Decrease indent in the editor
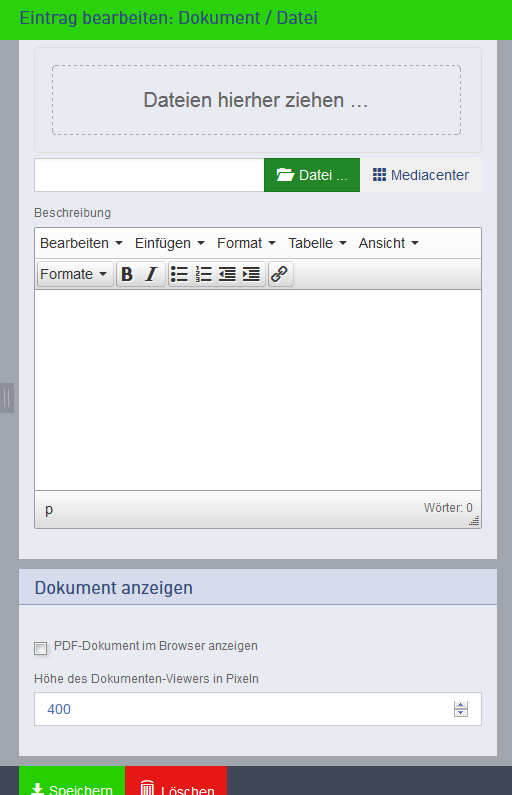This screenshot has height=795, width=512. [x=228, y=274]
